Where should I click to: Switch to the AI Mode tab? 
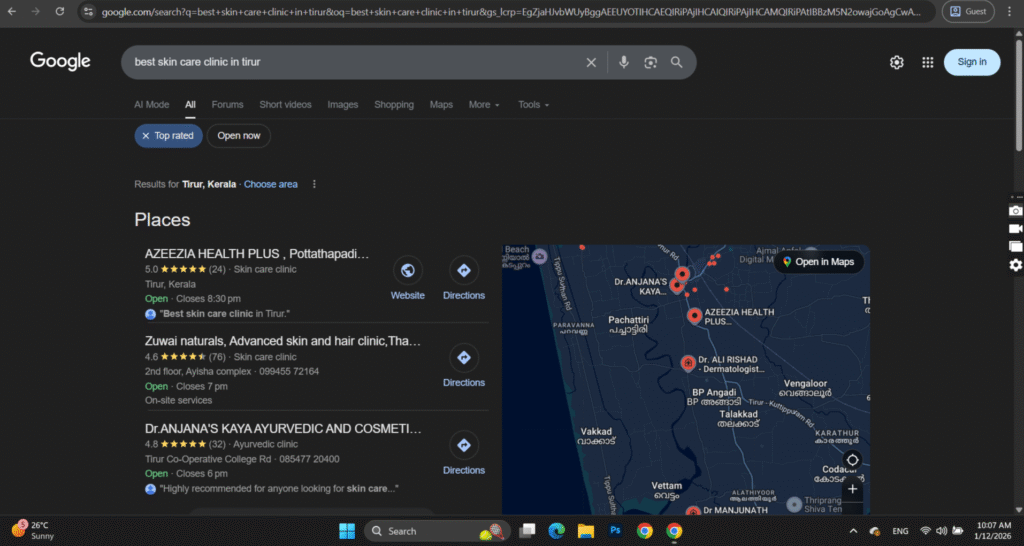(152, 105)
